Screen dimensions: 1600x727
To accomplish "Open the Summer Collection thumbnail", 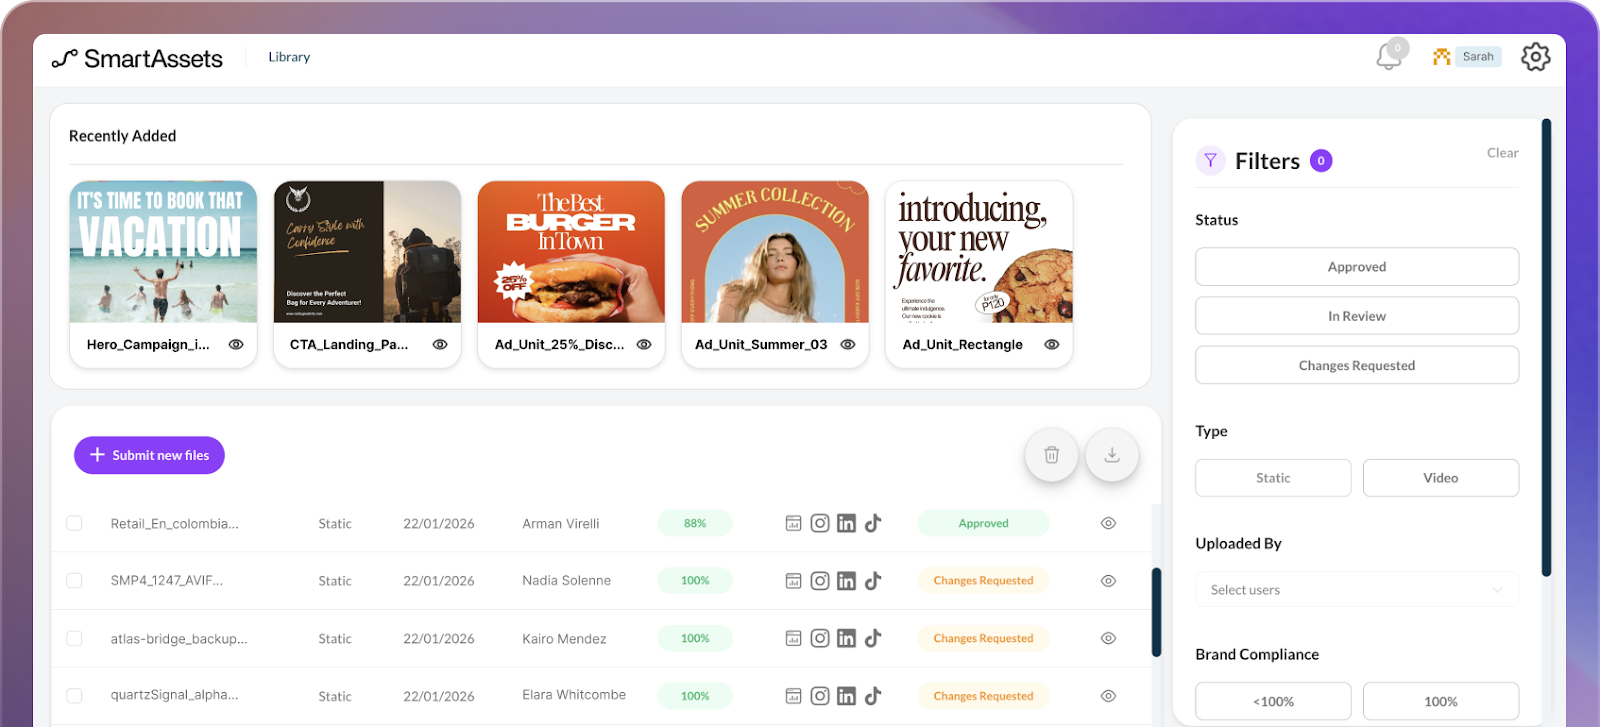I will click(775, 252).
